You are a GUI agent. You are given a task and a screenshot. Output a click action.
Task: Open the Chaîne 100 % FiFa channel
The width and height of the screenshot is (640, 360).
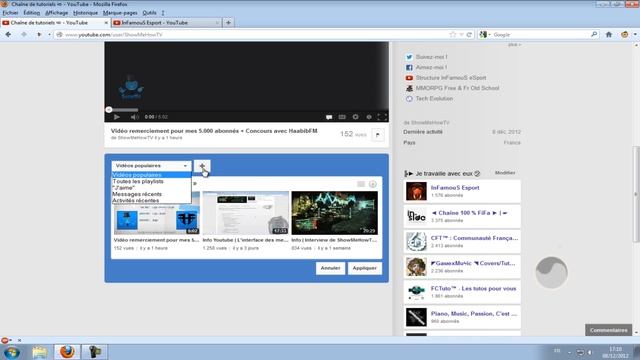coord(469,213)
